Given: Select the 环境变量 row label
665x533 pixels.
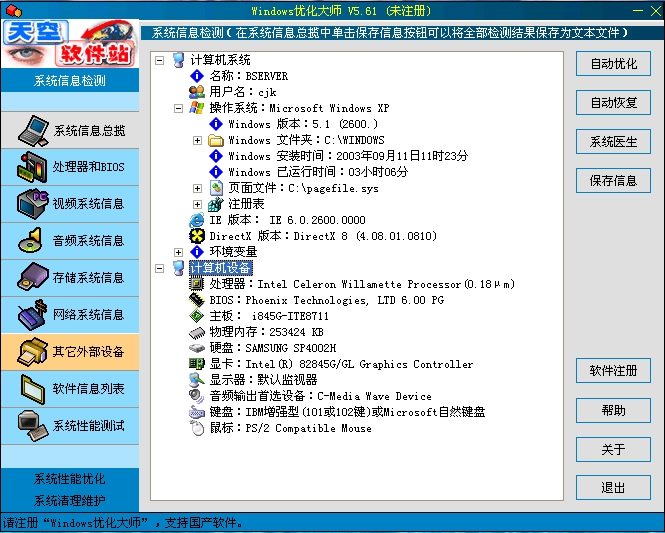Looking at the screenshot, I should [x=233, y=252].
